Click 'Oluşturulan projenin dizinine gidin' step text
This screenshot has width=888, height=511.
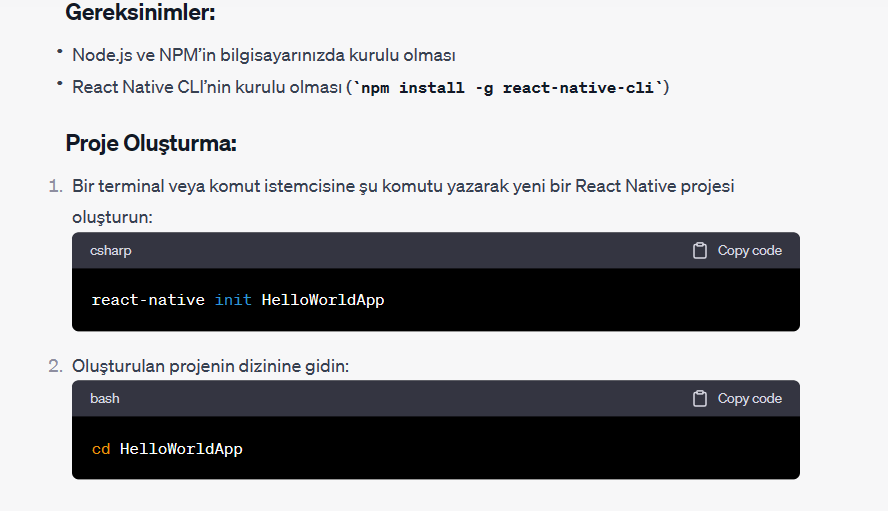click(x=210, y=366)
